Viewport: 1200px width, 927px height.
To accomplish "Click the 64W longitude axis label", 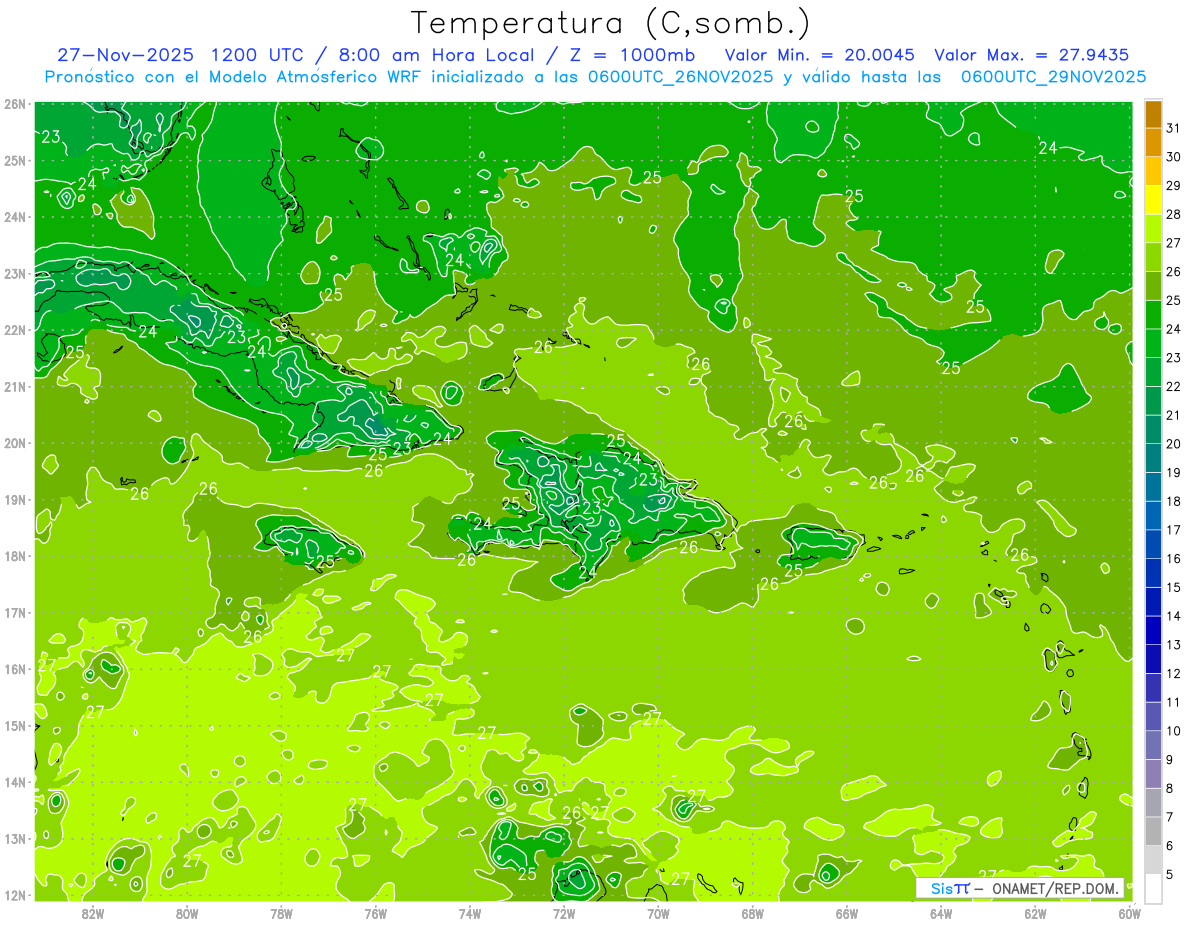I will click(x=941, y=913).
